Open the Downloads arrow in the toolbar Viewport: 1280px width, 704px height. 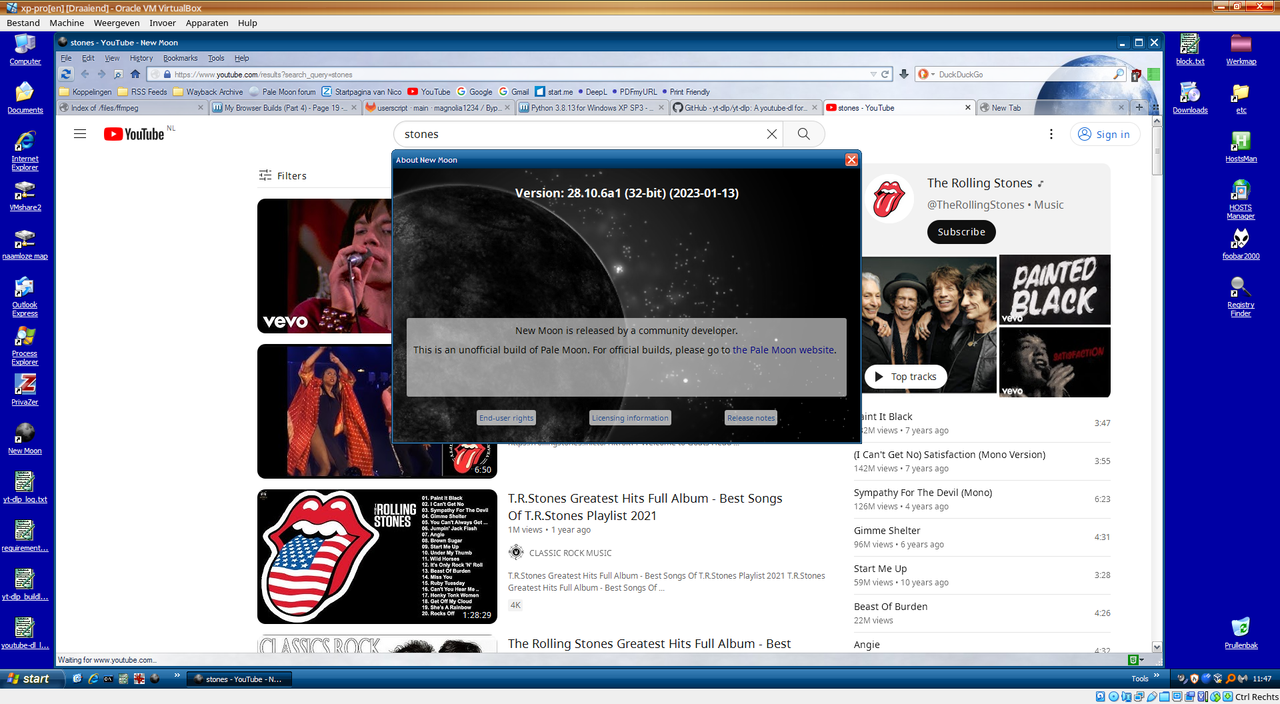(904, 74)
